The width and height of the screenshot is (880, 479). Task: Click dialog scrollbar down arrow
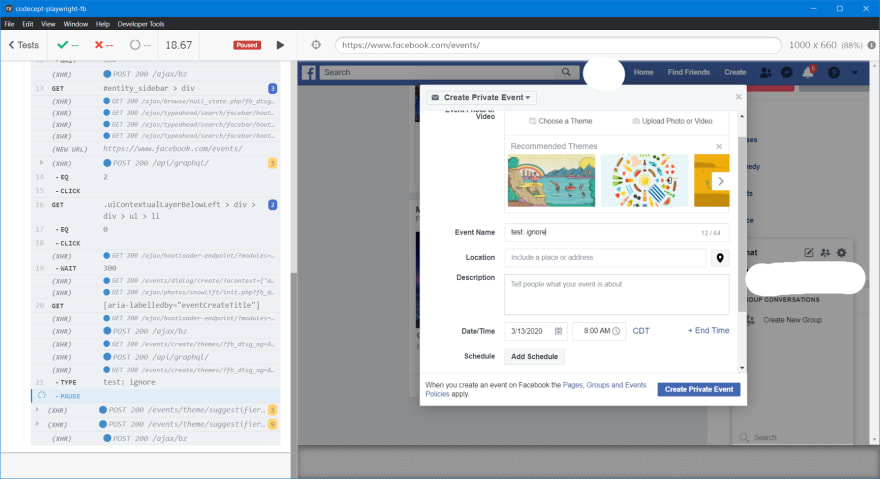(742, 368)
